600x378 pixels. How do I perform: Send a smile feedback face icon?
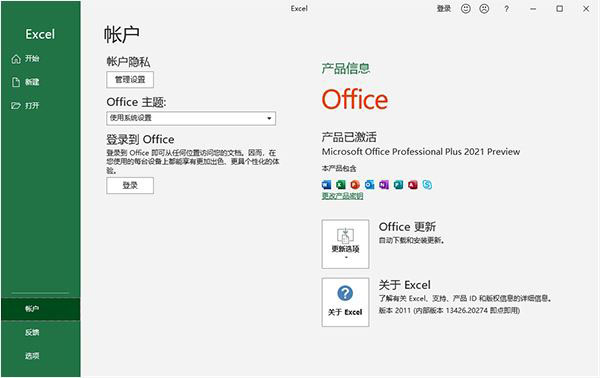pyautogui.click(x=466, y=9)
